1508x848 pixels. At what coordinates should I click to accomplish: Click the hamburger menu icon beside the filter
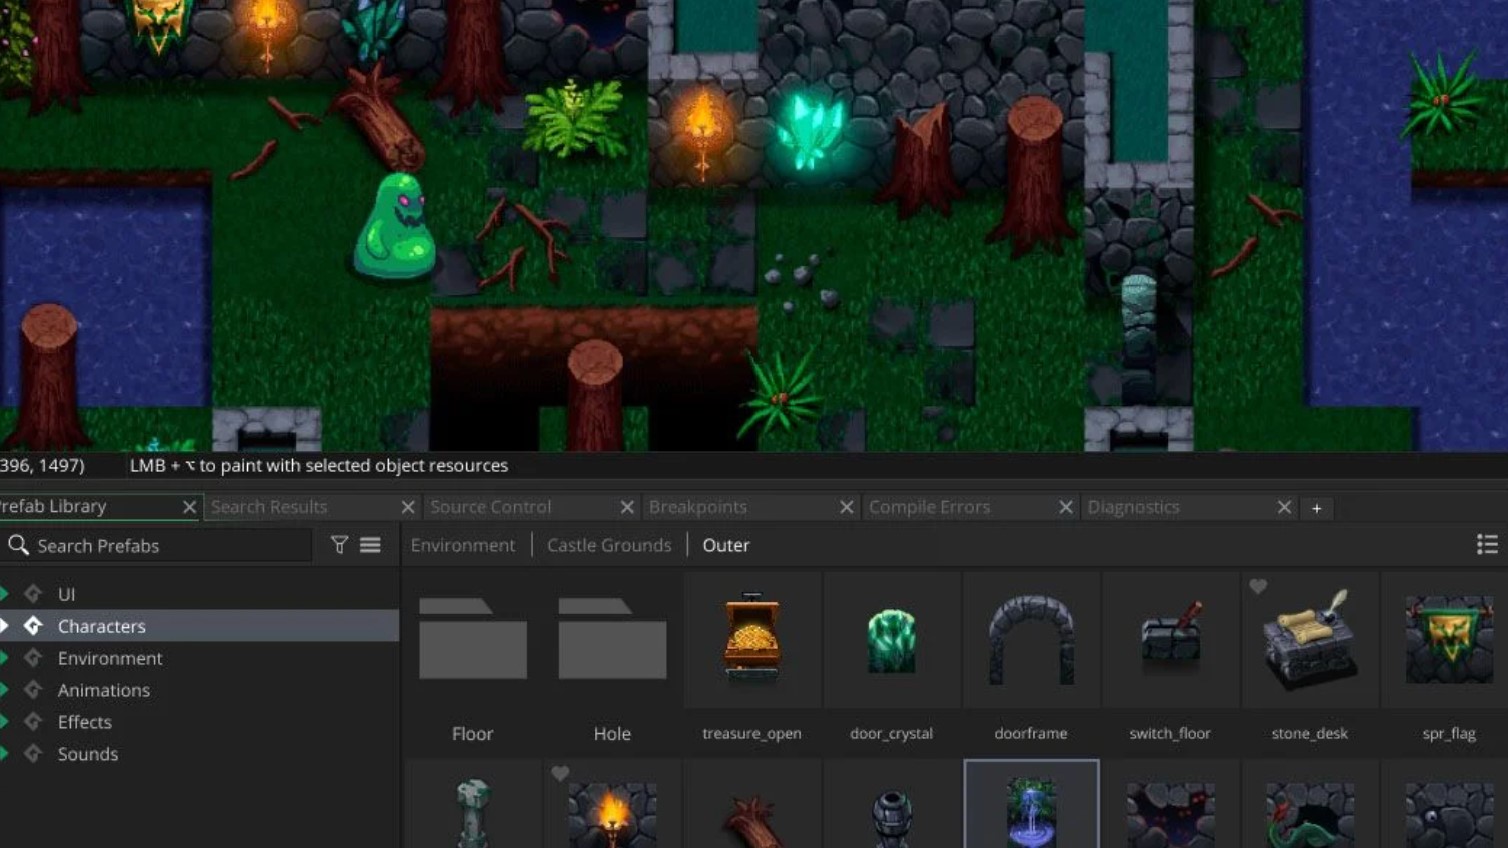[370, 545]
